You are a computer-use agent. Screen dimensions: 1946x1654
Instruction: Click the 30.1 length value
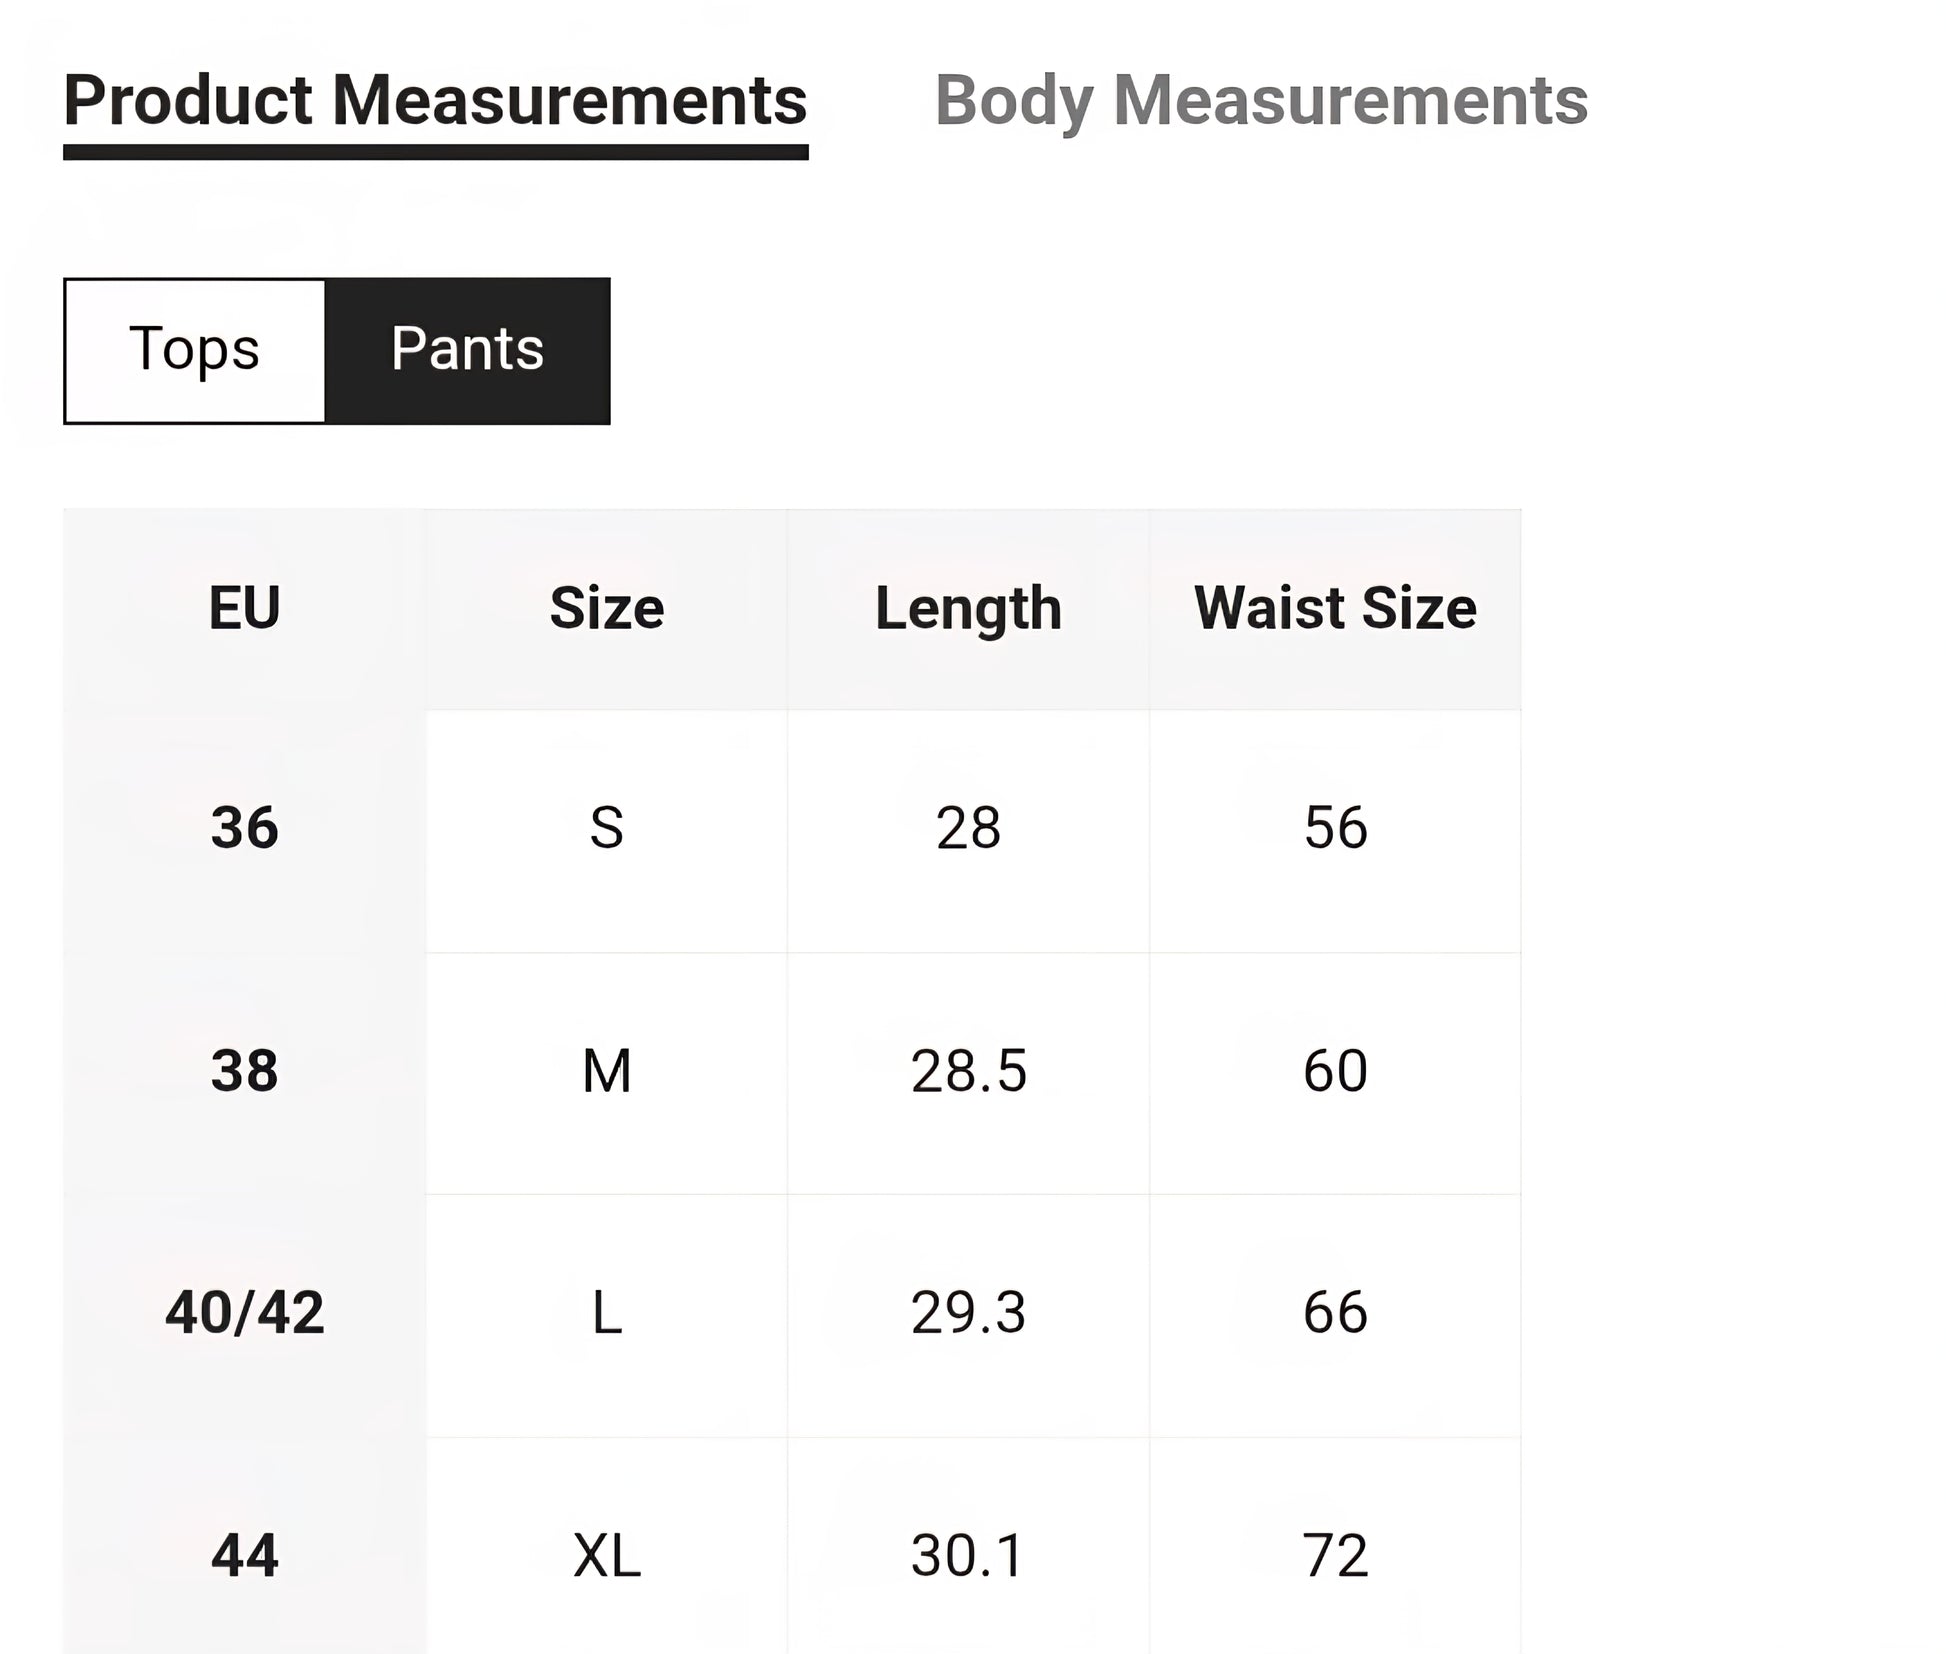(968, 1556)
